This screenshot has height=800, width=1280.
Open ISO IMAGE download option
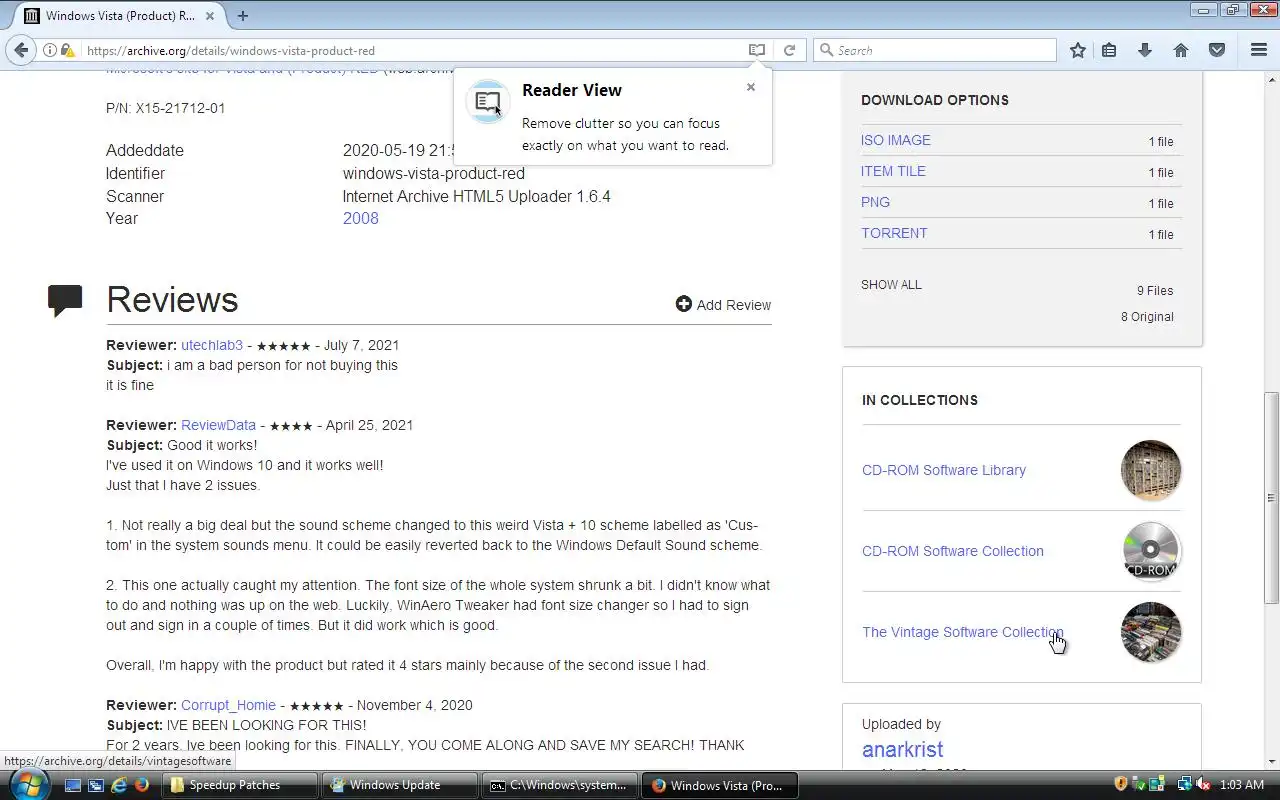tap(896, 140)
